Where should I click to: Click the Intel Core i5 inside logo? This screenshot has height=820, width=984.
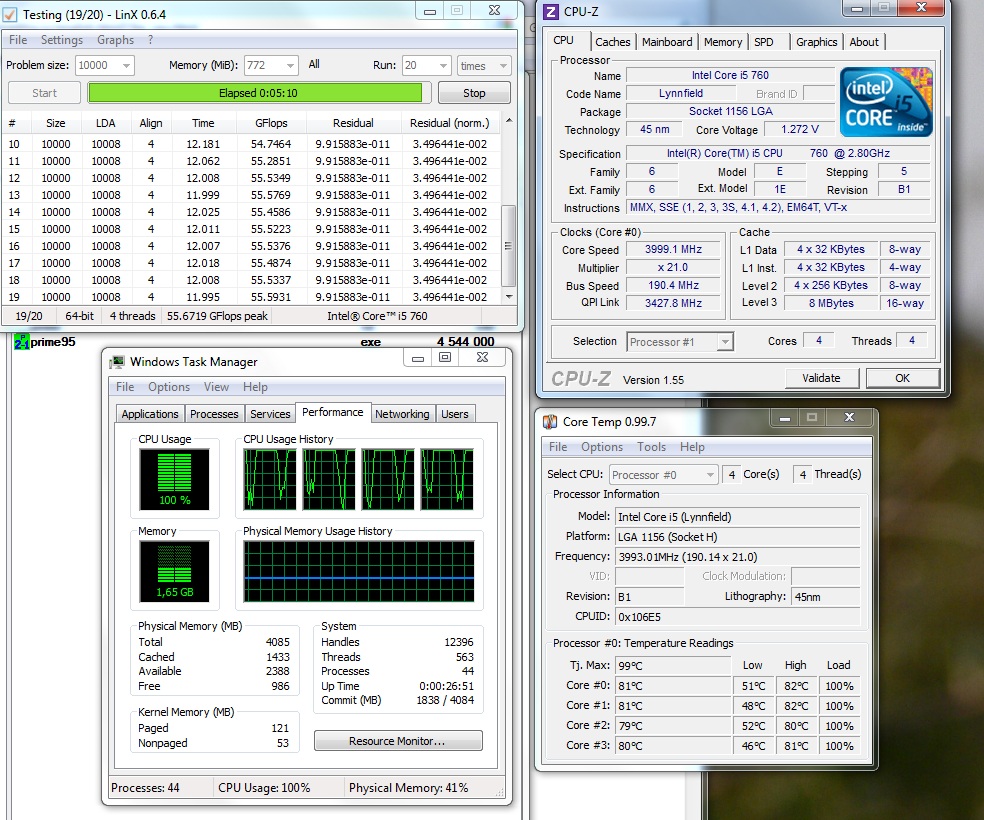click(886, 102)
